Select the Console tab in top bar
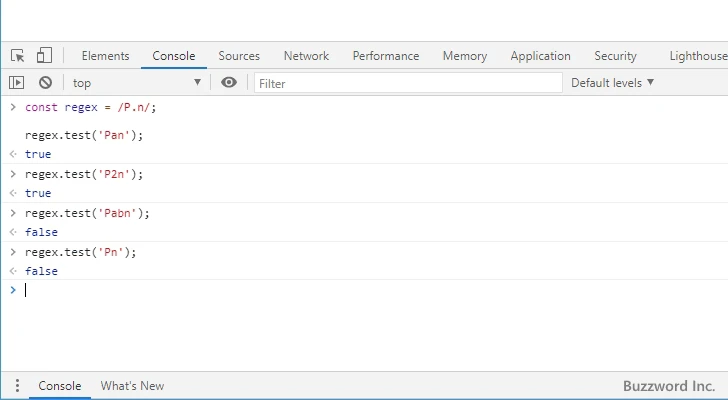Viewport: 728px width, 400px height. (174, 56)
